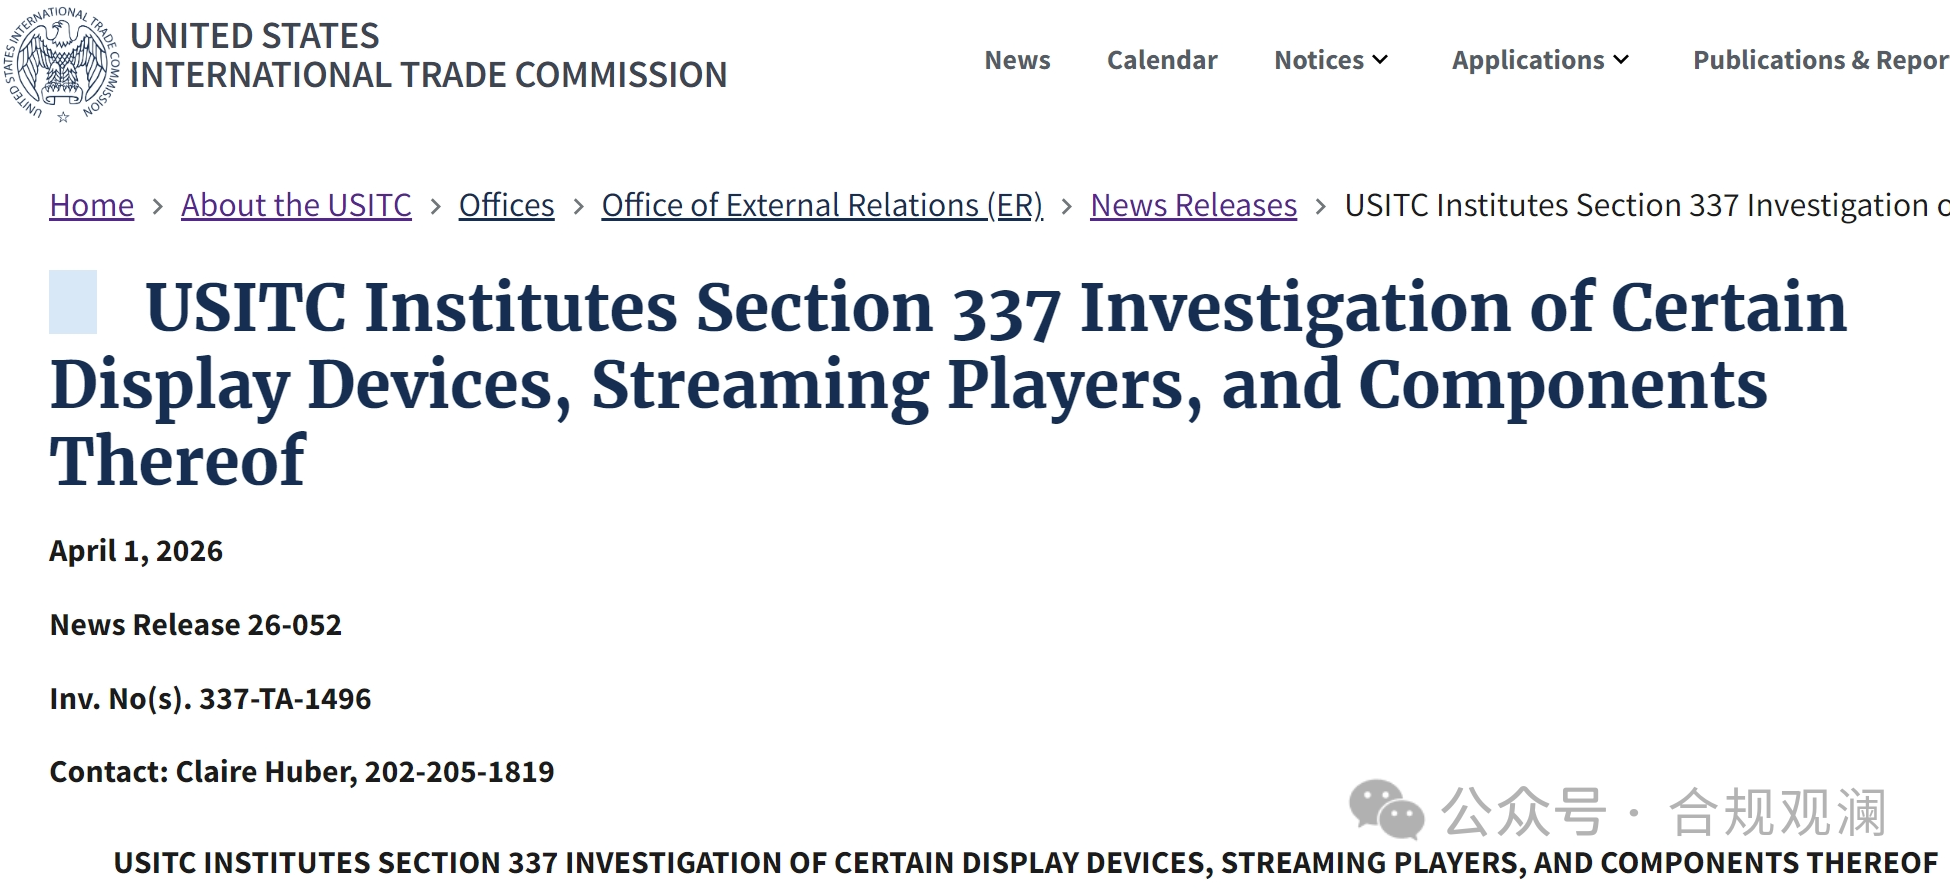This screenshot has width=1950, height=891.
Task: Click the USITC eagle seal logo
Action: tap(62, 64)
